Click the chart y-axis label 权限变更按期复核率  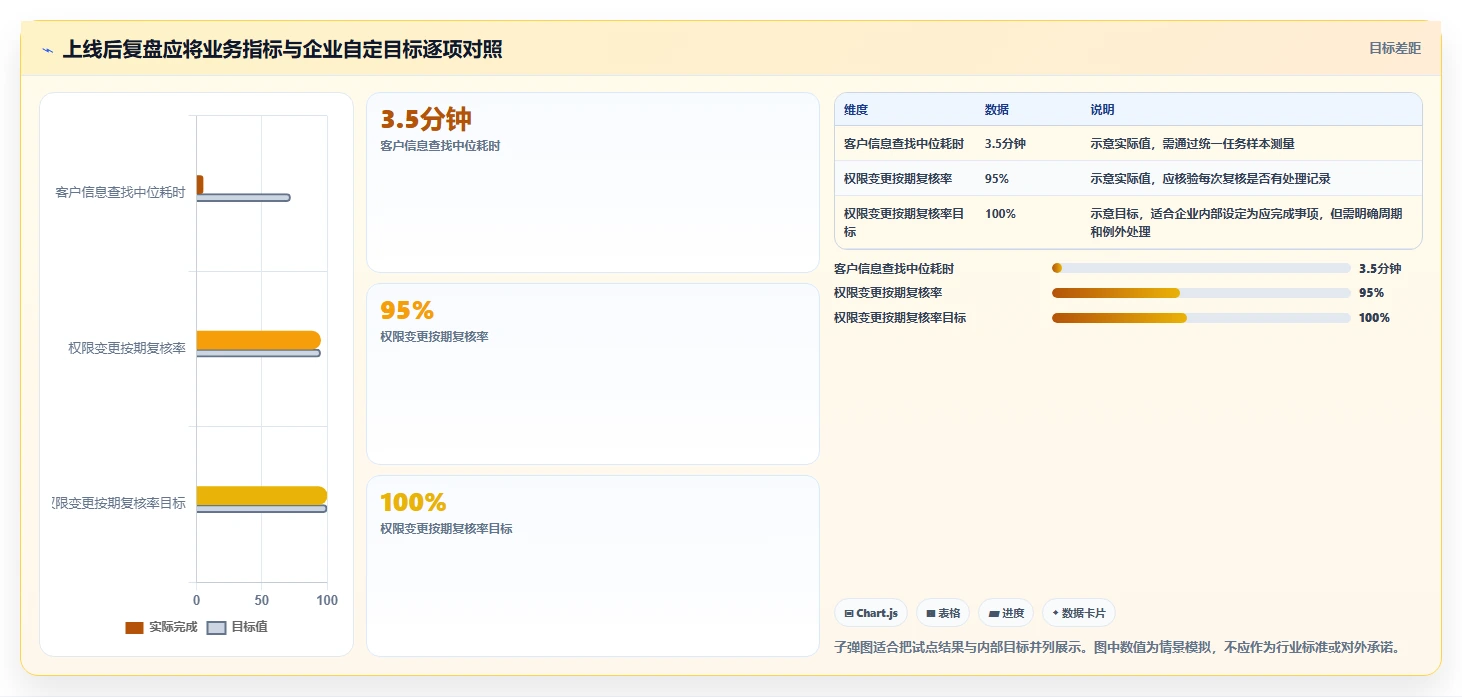click(127, 348)
